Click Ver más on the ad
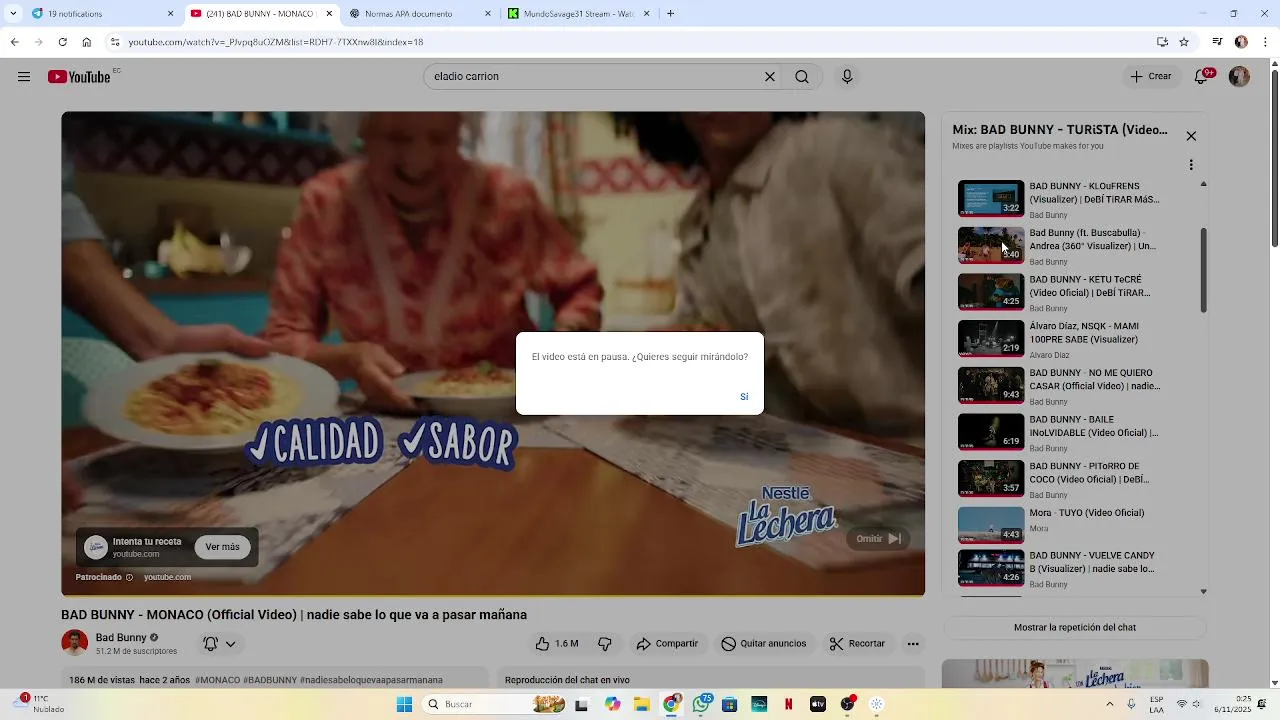This screenshot has width=1280, height=720. (222, 547)
